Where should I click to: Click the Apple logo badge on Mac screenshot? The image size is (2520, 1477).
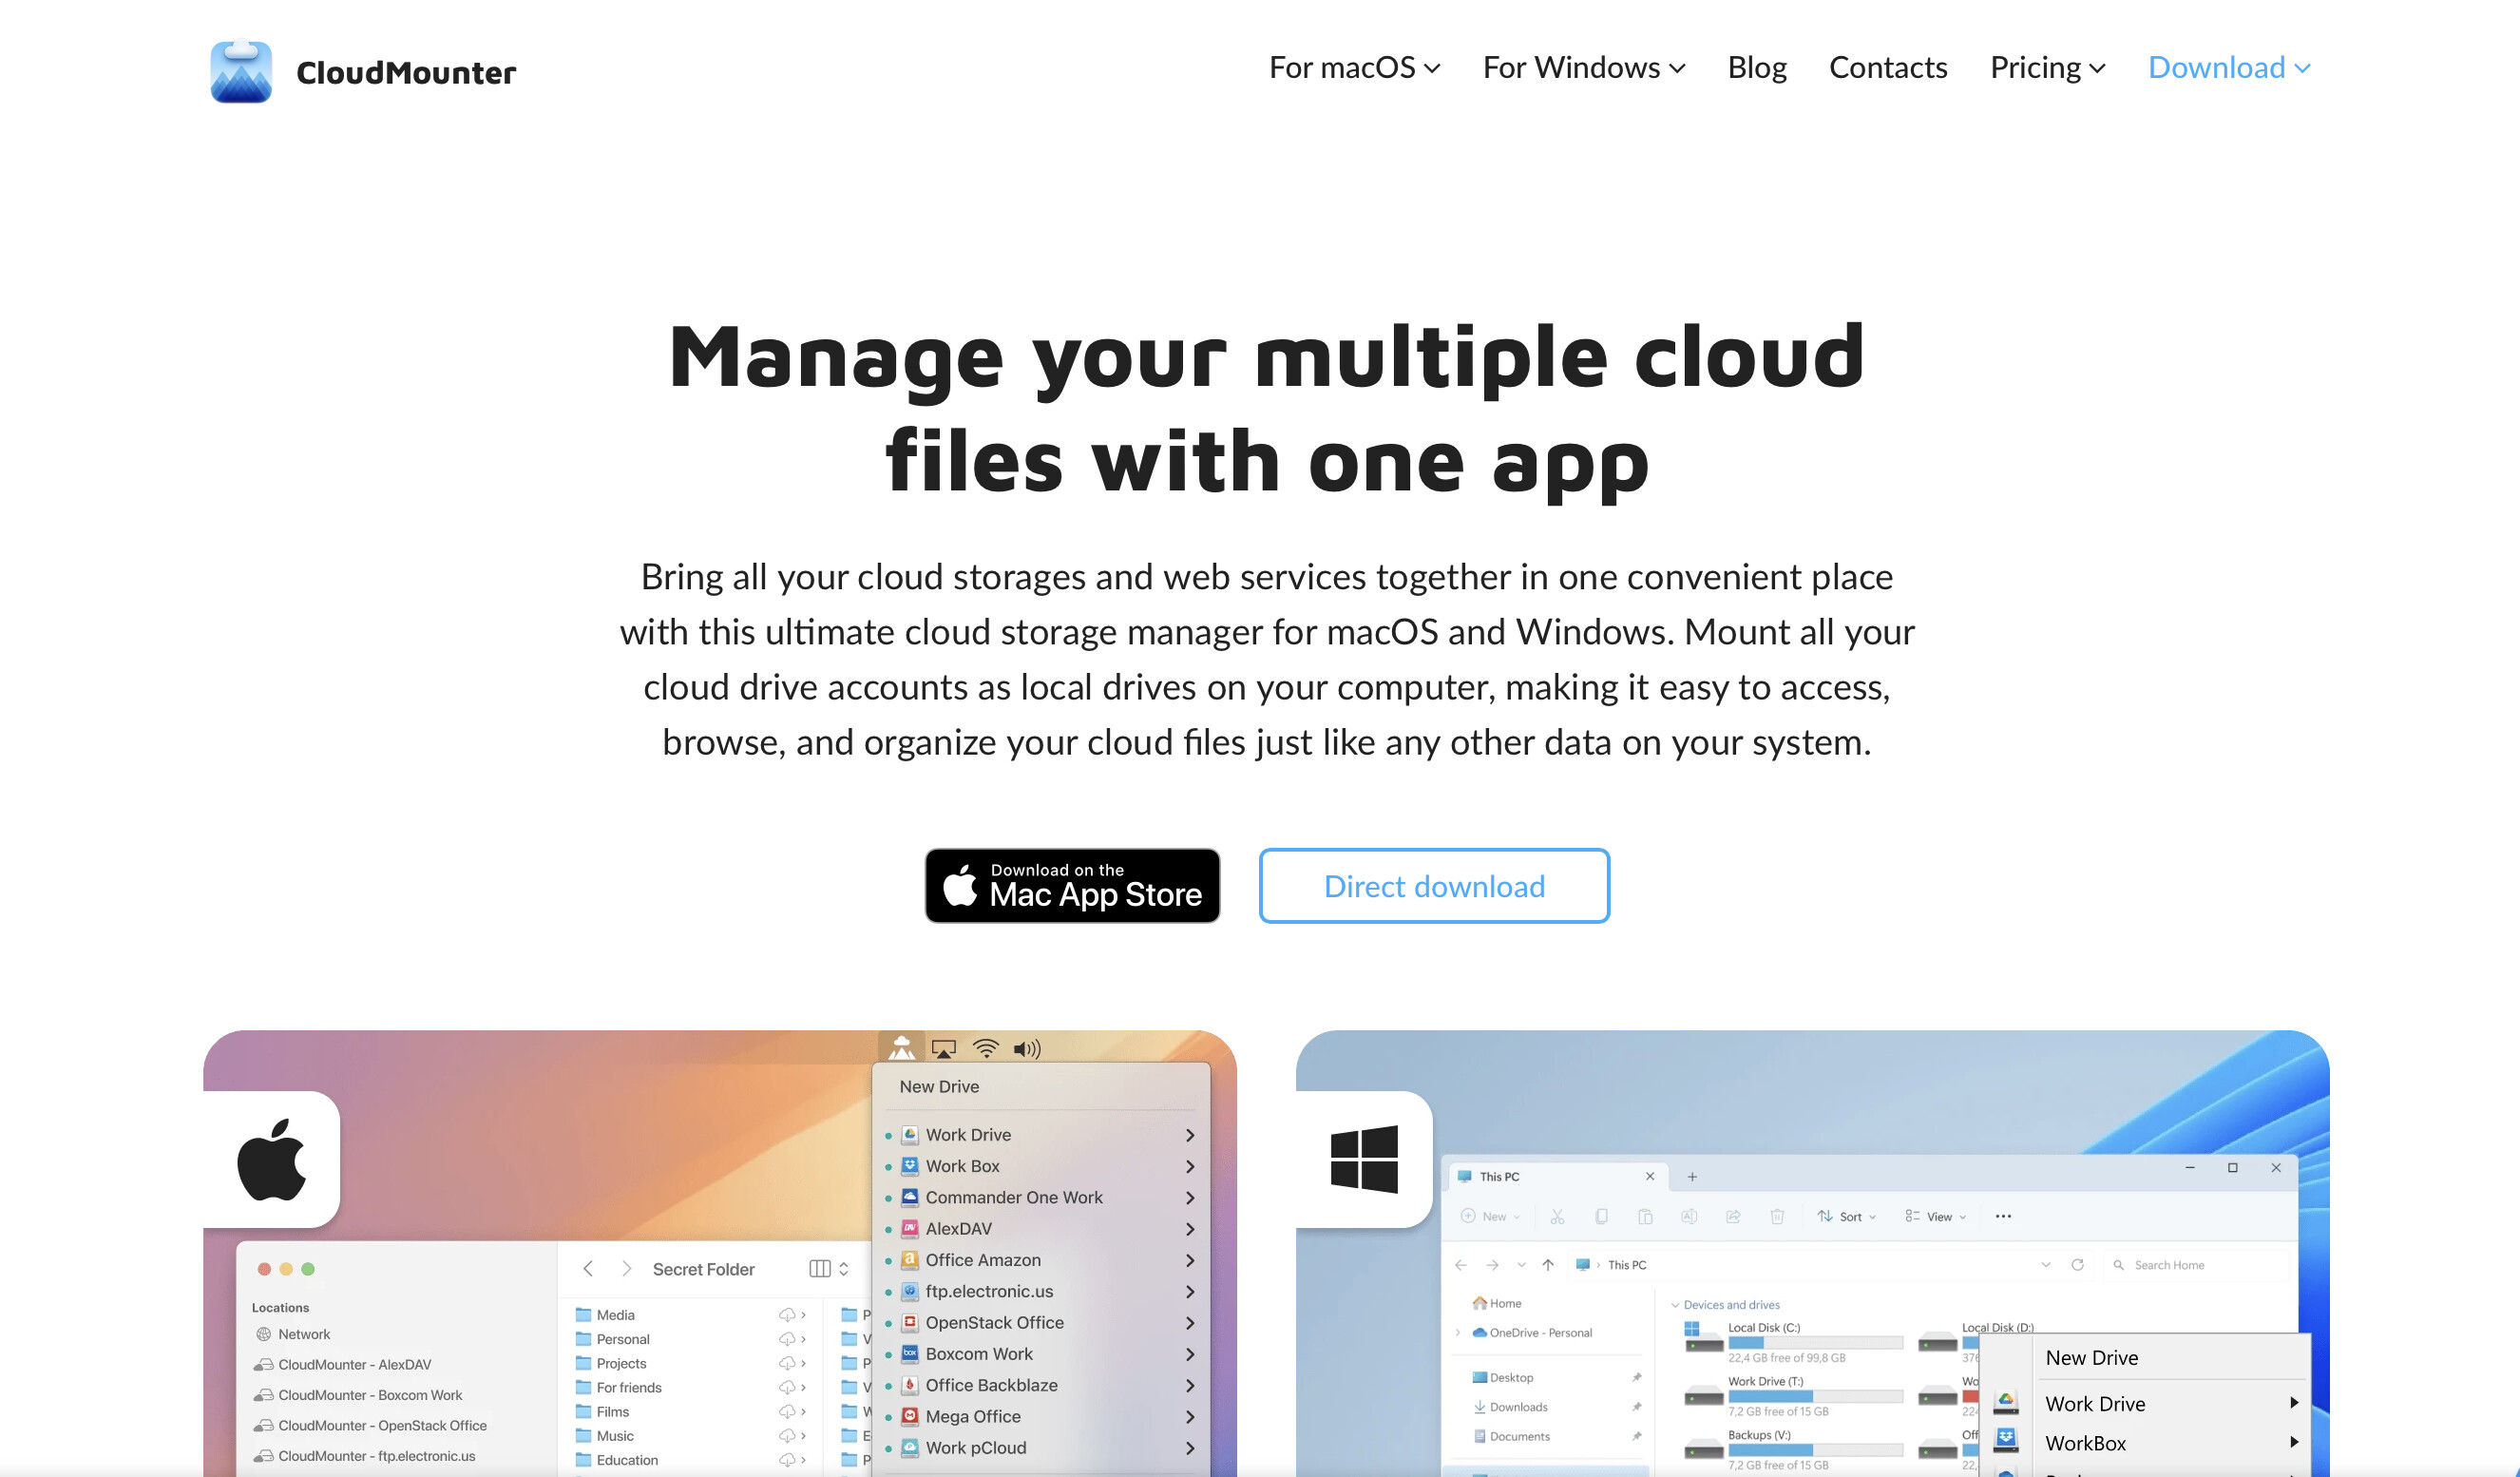(271, 1159)
